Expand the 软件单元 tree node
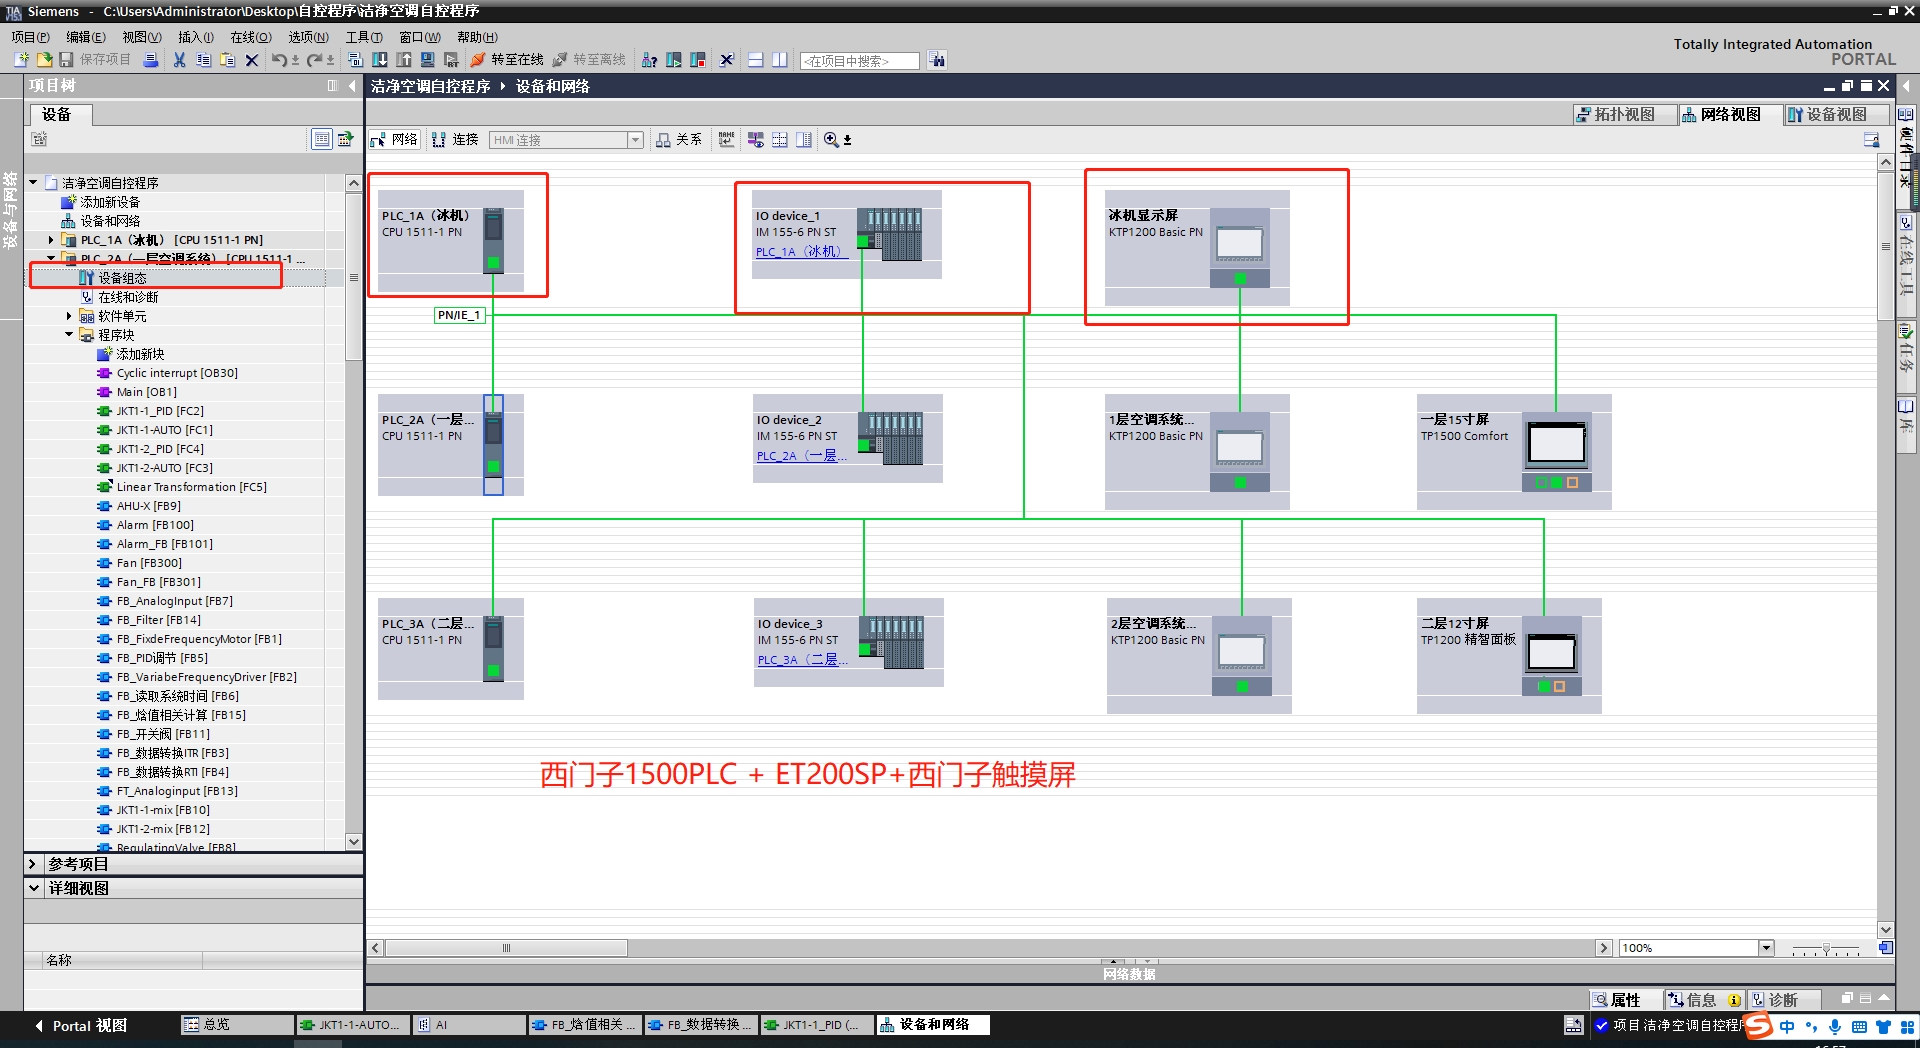This screenshot has width=1920, height=1048. 69,316
